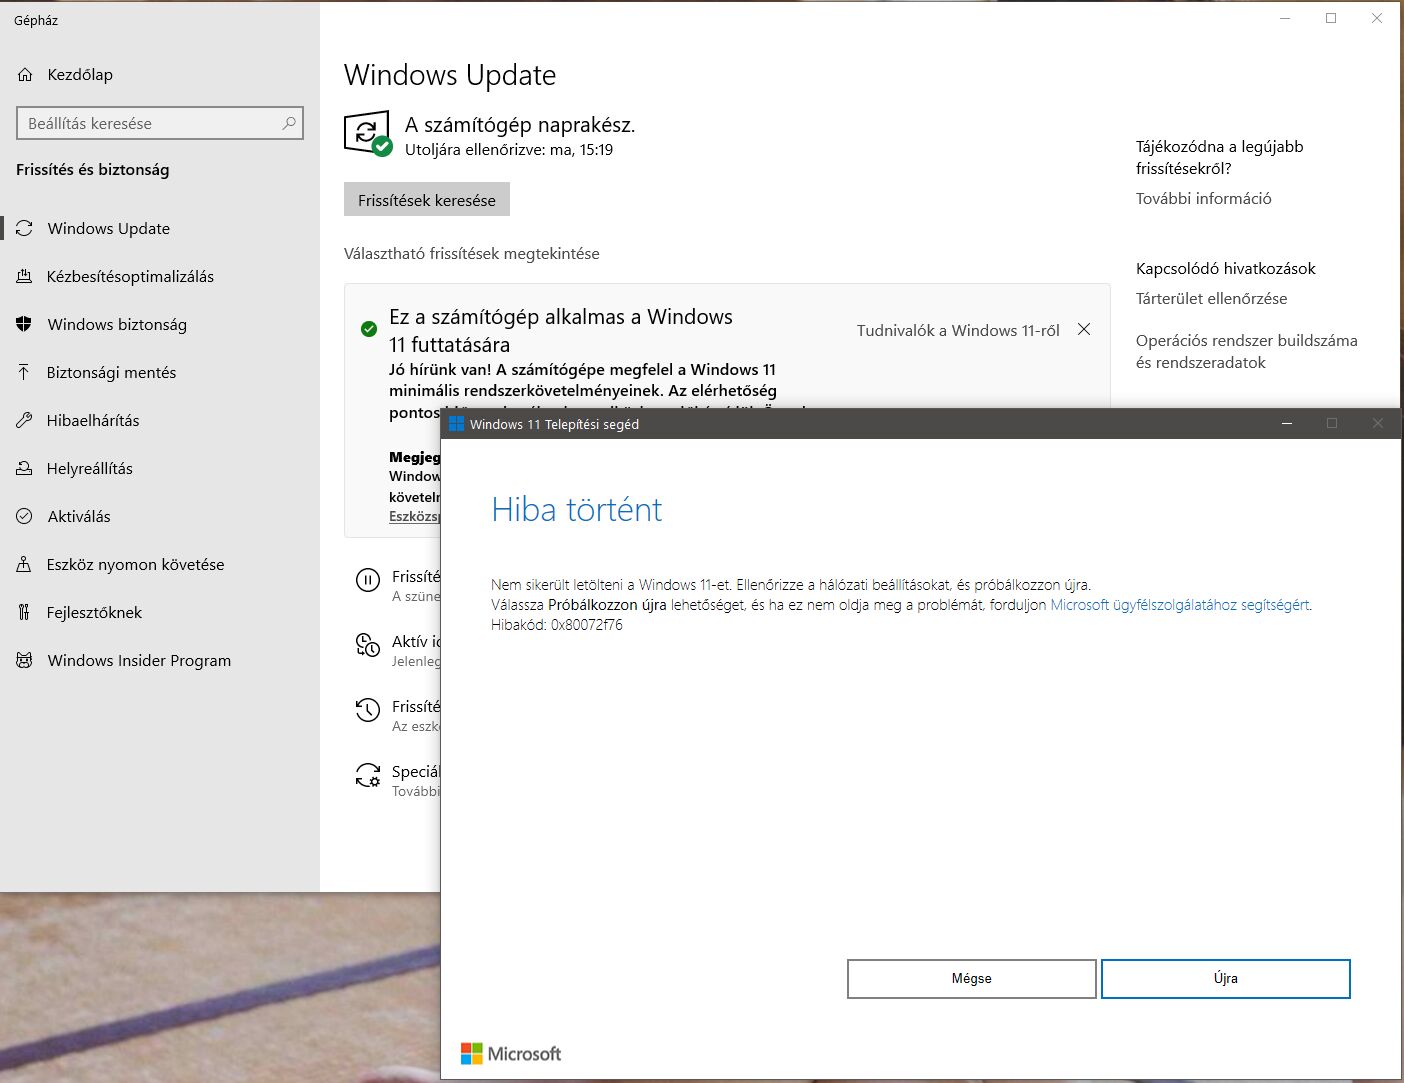Click the Windows Update sync icon in sidebar
Screen dimensions: 1404x1083
pyautogui.click(x=25, y=228)
